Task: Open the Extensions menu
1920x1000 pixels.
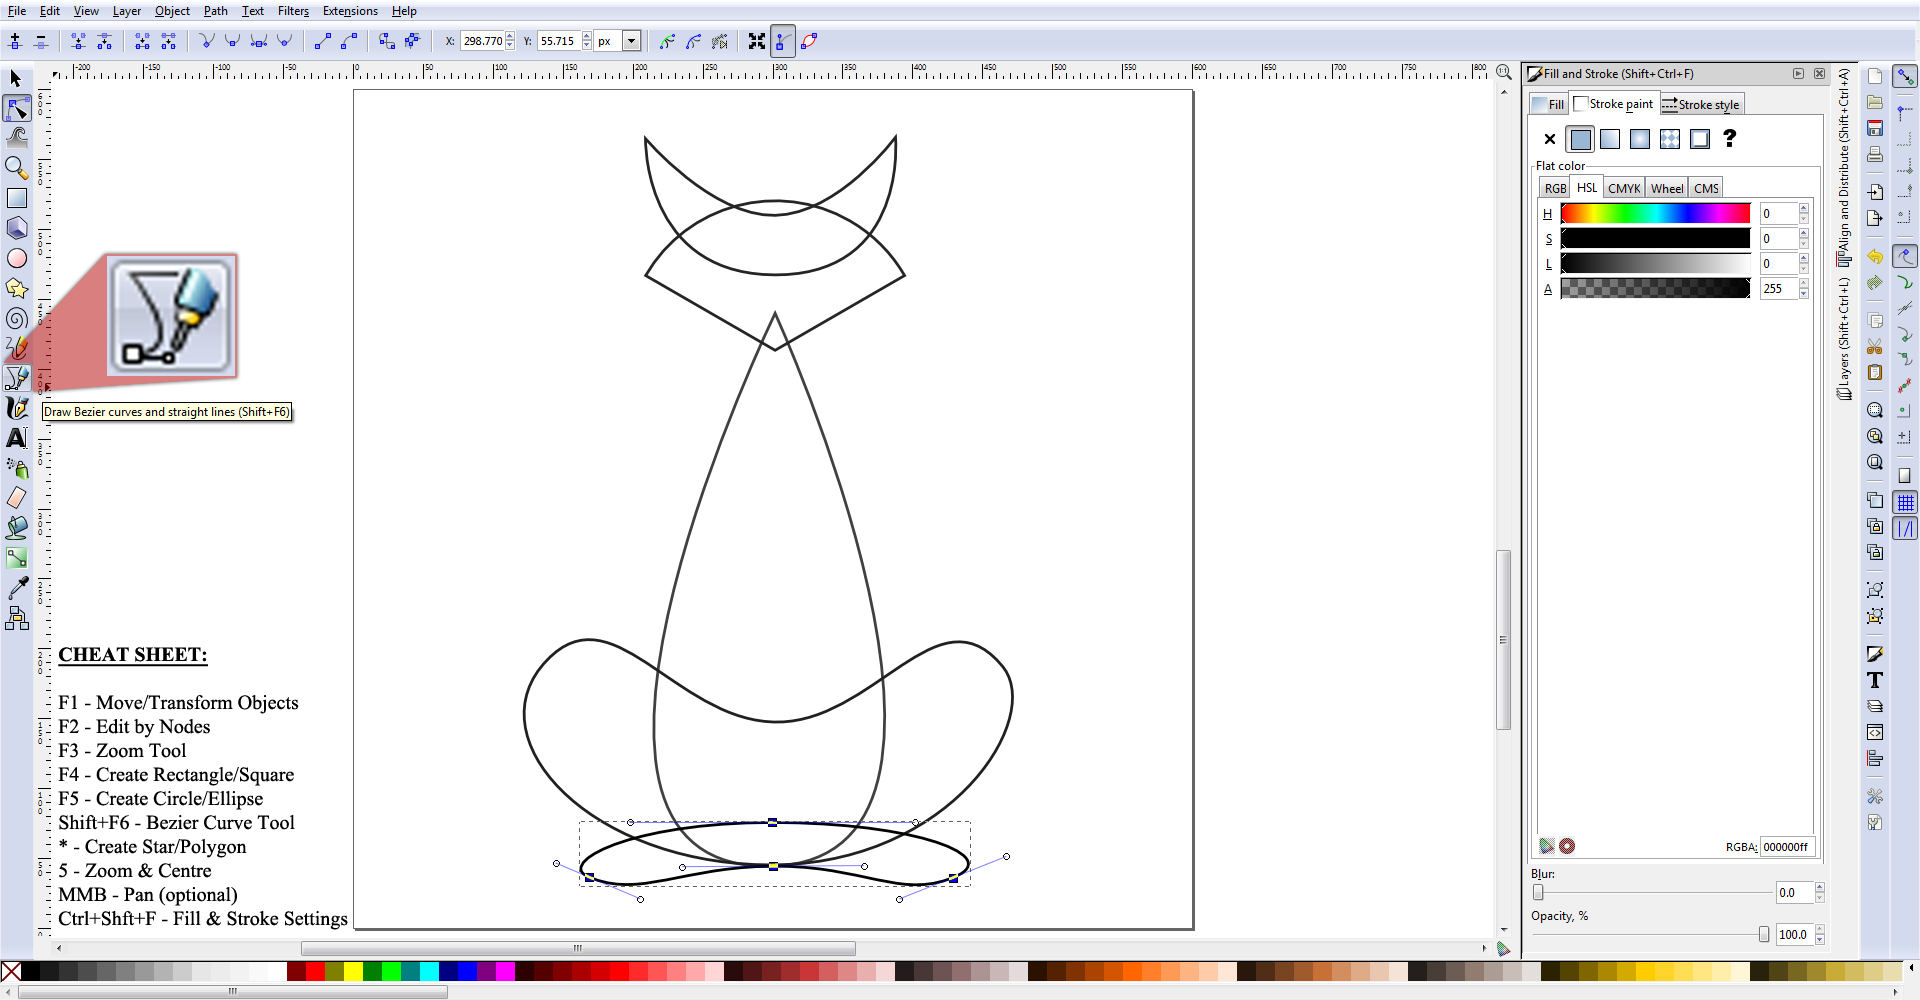Action: [350, 11]
